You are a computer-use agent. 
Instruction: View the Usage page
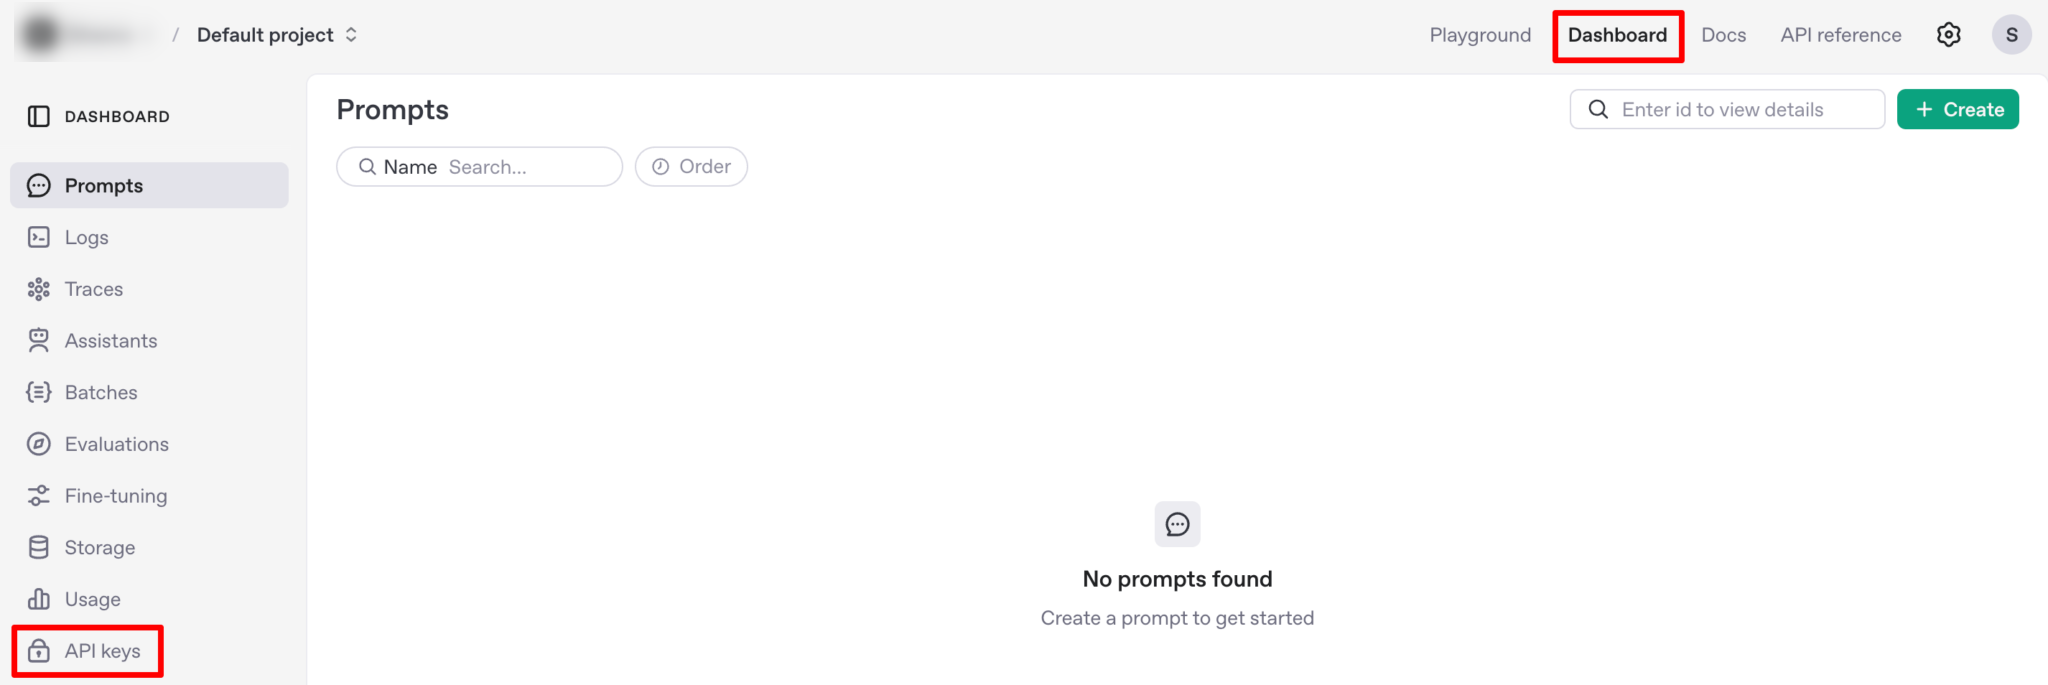point(92,599)
